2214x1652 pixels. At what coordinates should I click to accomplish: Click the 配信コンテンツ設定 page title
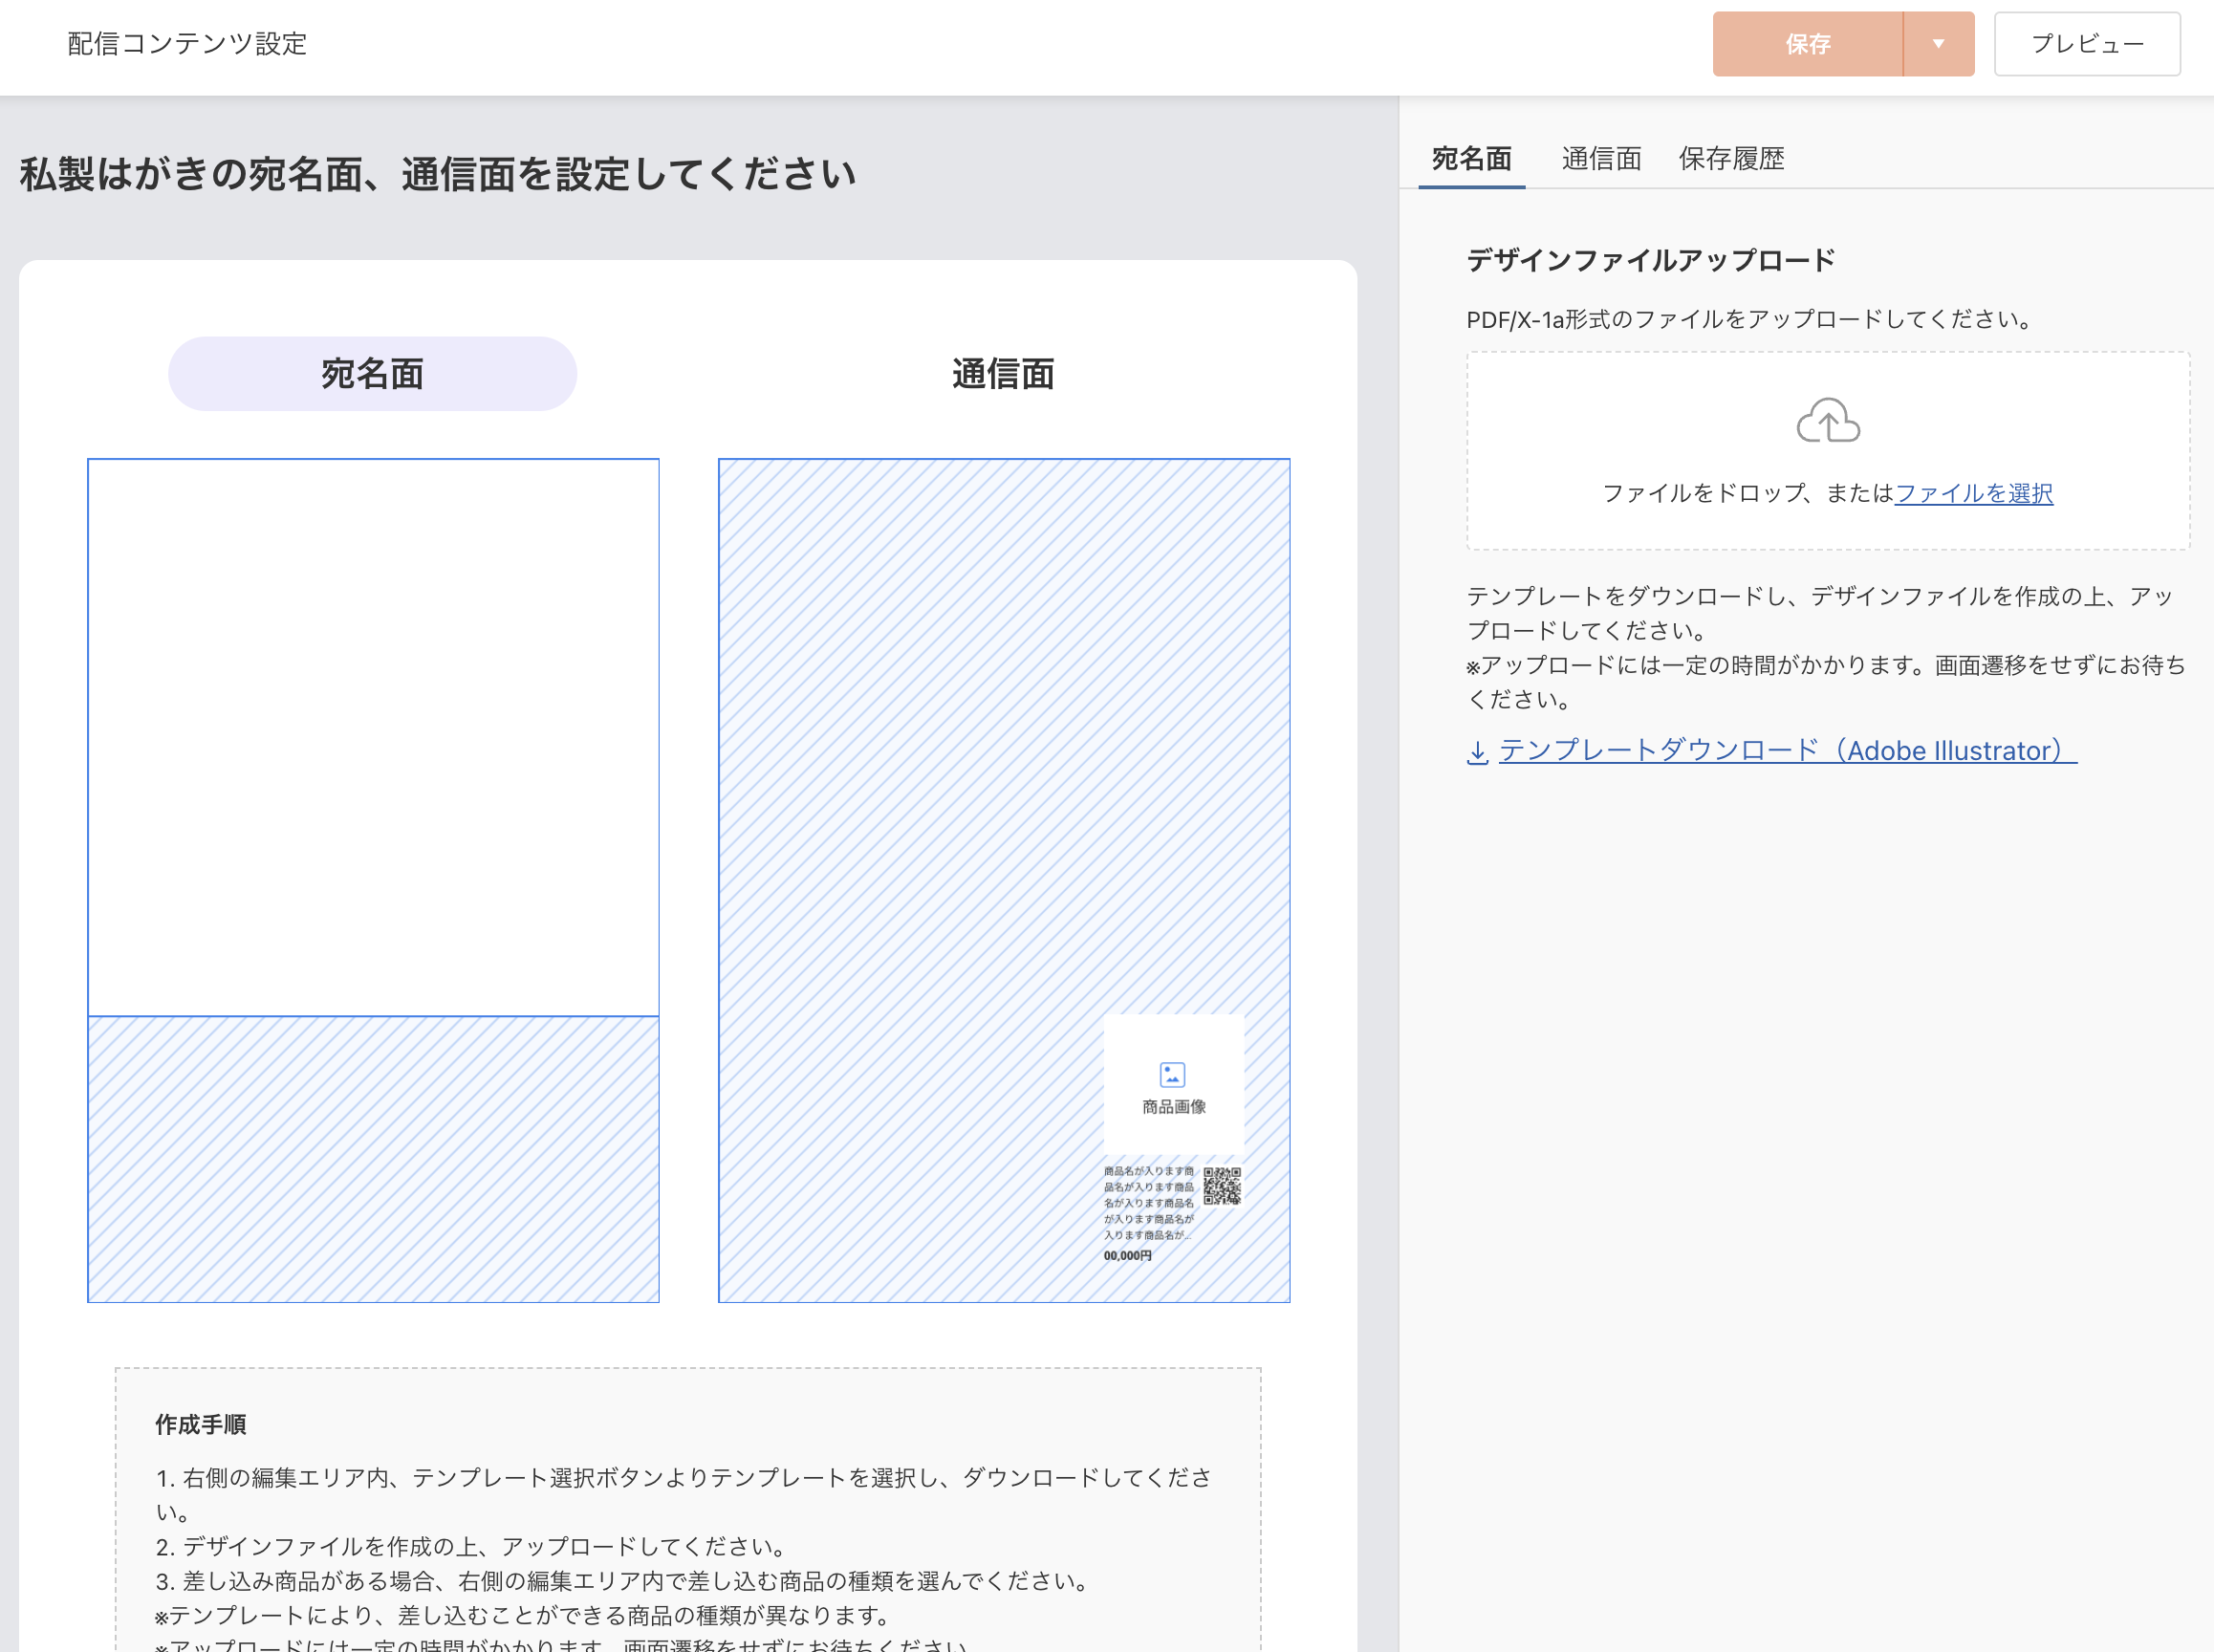click(x=186, y=43)
